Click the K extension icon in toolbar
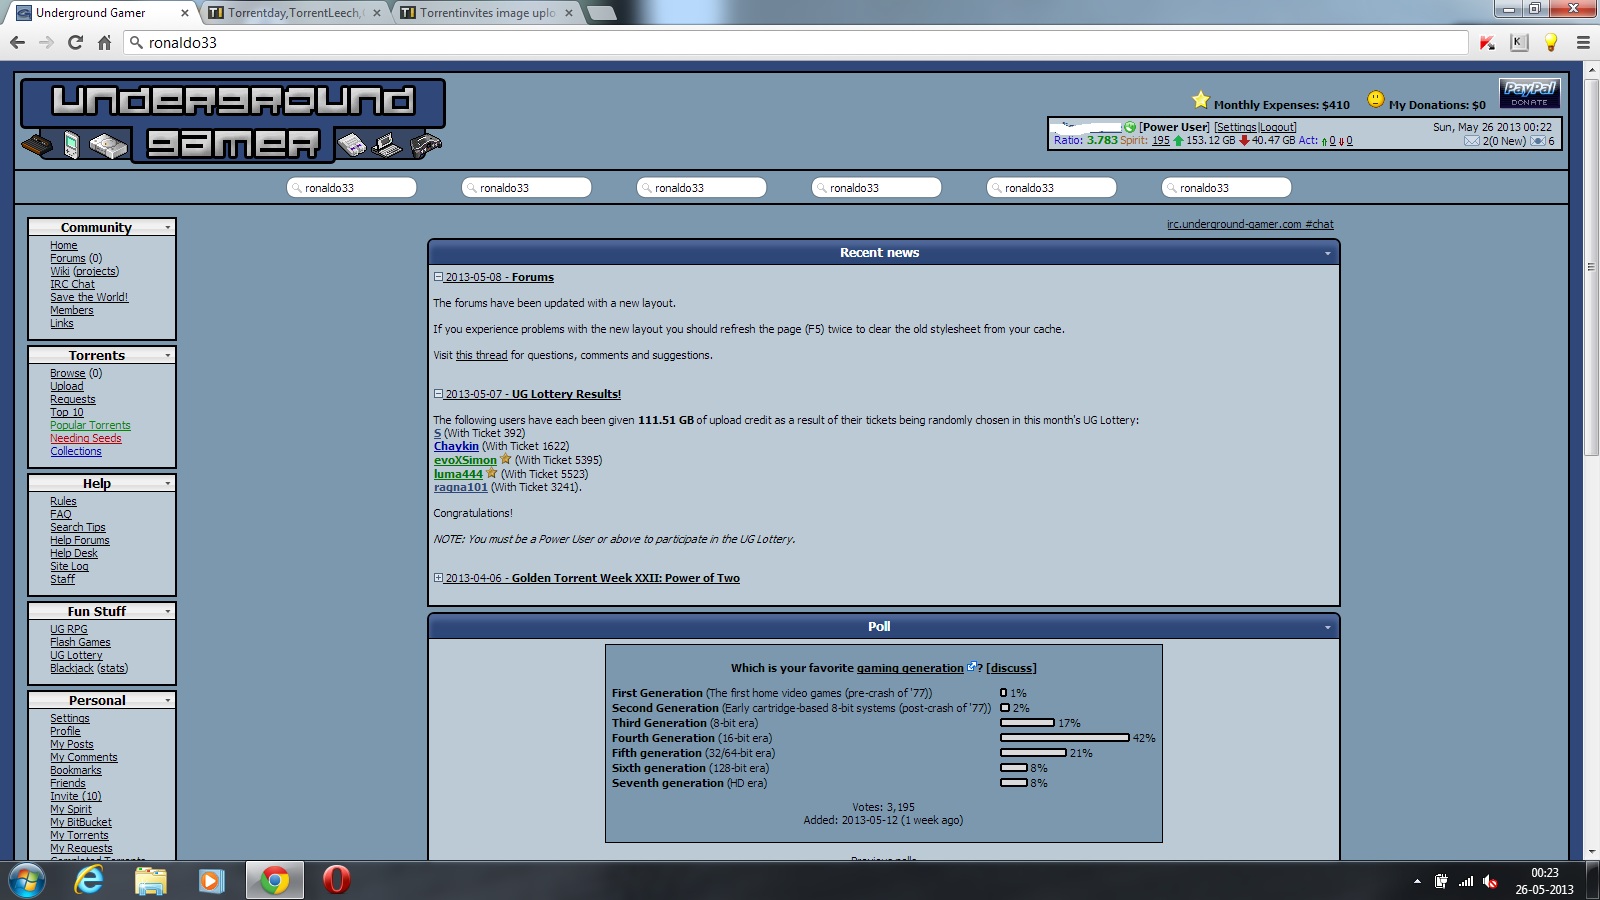 pyautogui.click(x=1519, y=42)
